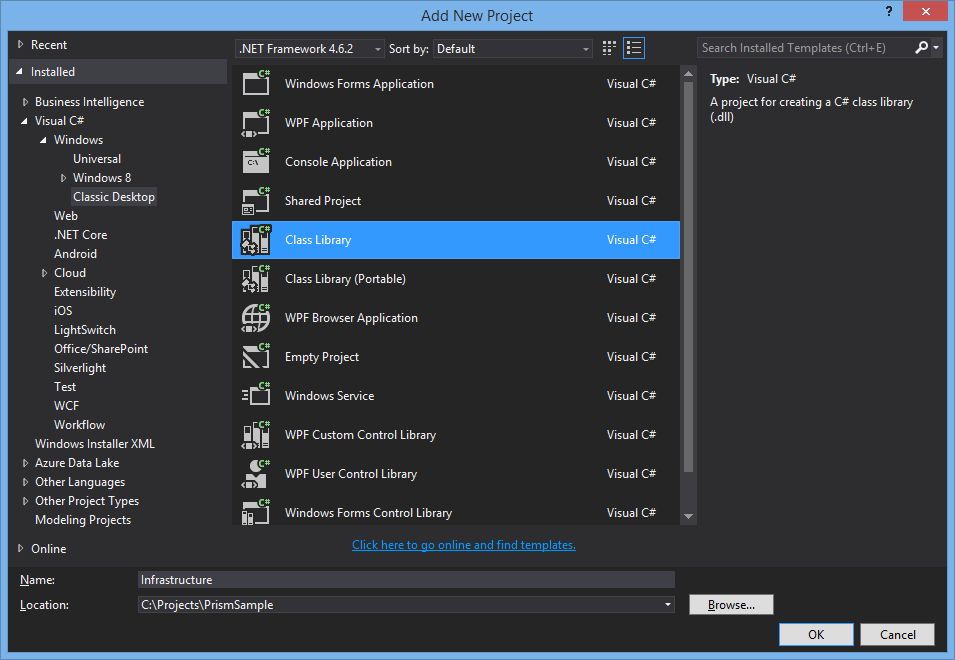Open the .NET Framework version dropdown
The height and width of the screenshot is (660, 955).
point(310,48)
